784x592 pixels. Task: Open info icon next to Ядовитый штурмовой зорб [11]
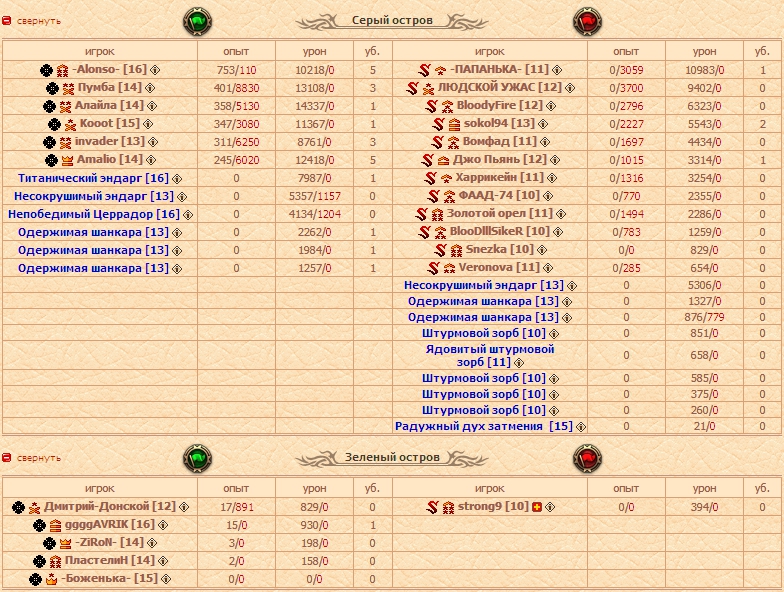[x=519, y=362]
